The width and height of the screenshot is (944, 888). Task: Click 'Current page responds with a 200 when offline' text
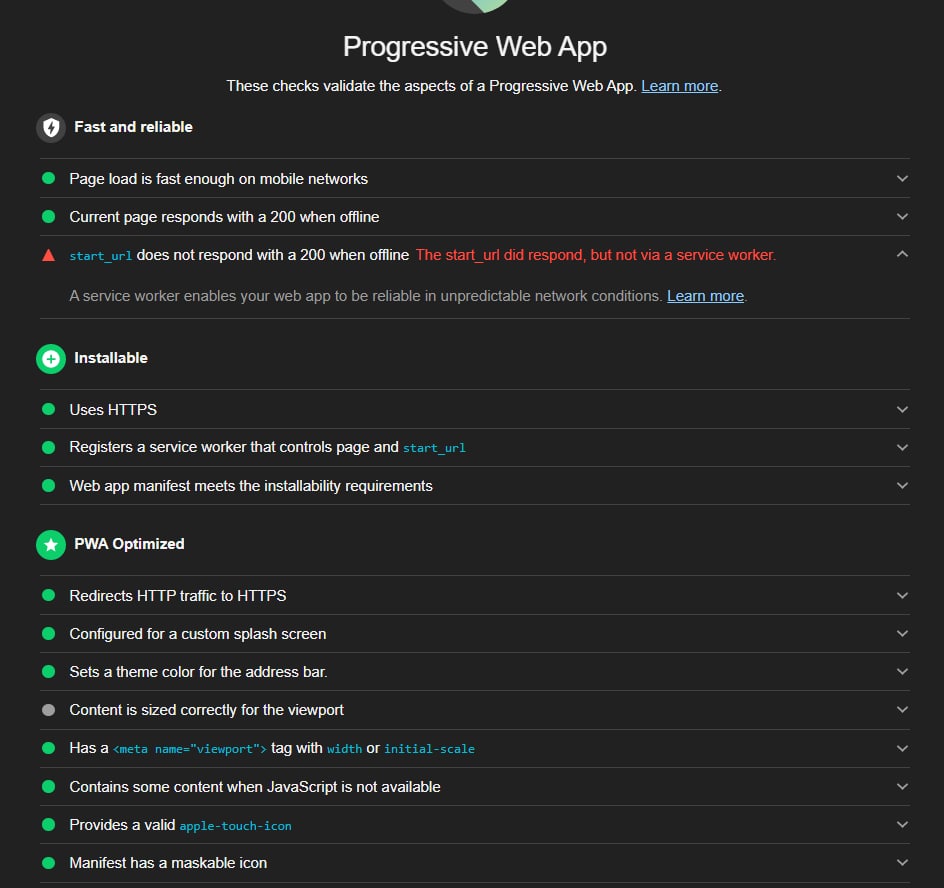224,217
